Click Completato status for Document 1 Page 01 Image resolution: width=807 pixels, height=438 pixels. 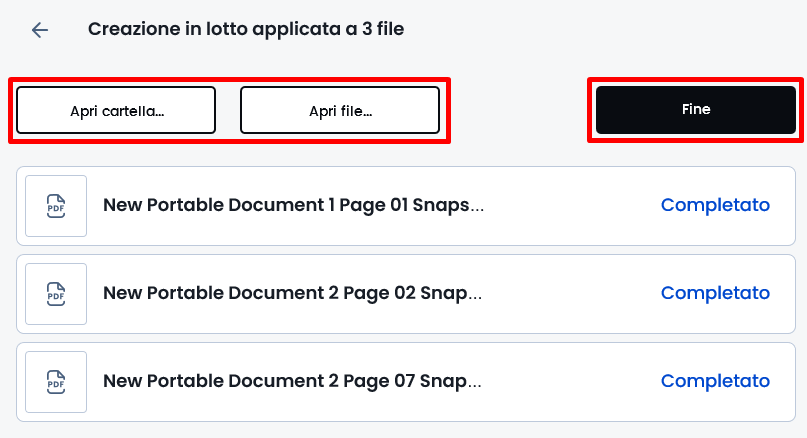pyautogui.click(x=715, y=205)
